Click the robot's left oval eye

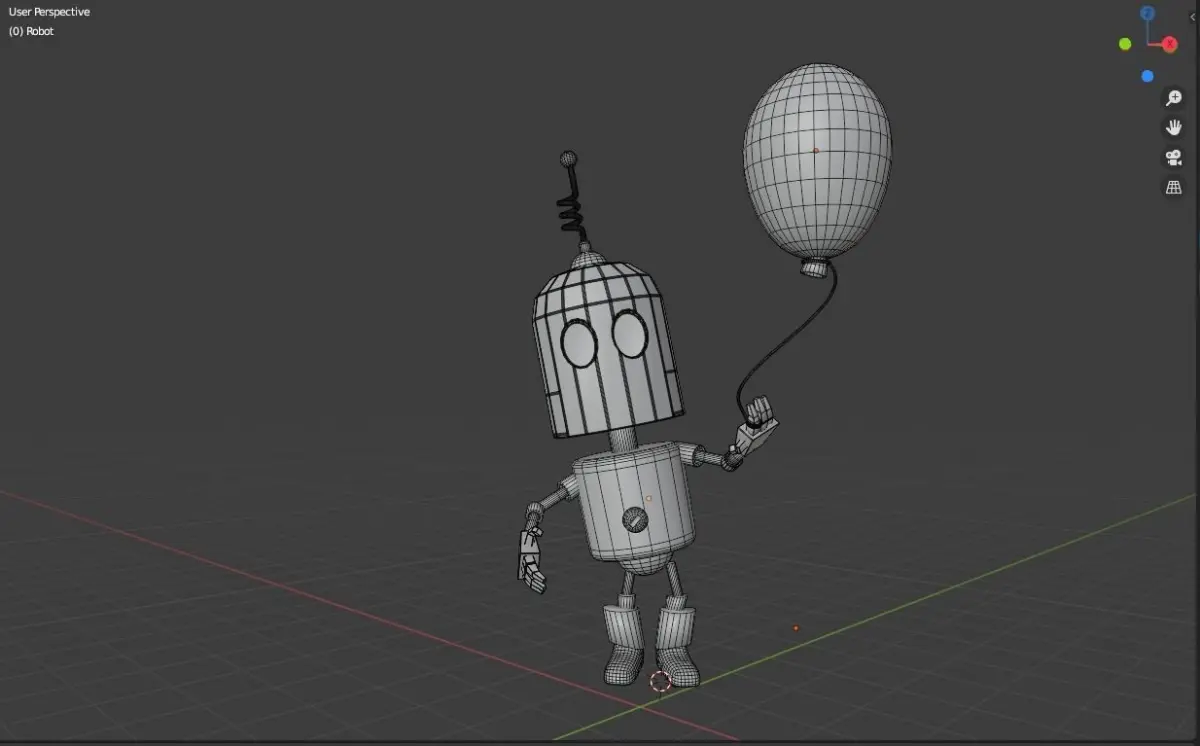tap(579, 342)
